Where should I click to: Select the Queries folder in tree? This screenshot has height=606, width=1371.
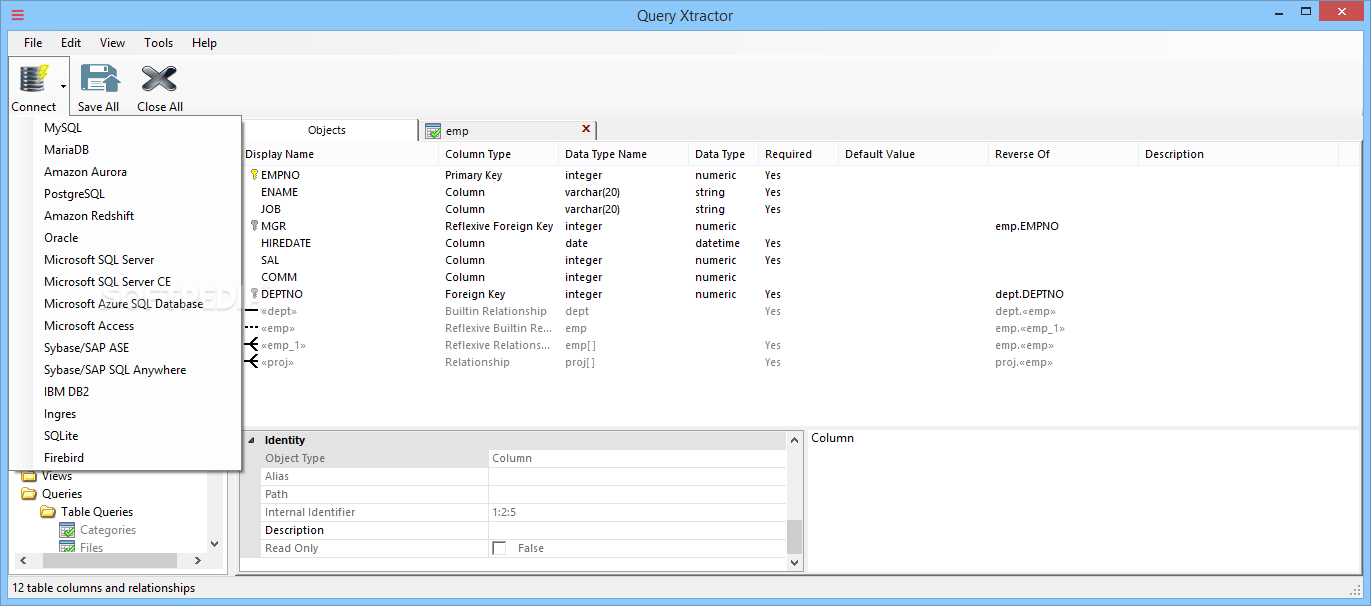pyautogui.click(x=52, y=494)
